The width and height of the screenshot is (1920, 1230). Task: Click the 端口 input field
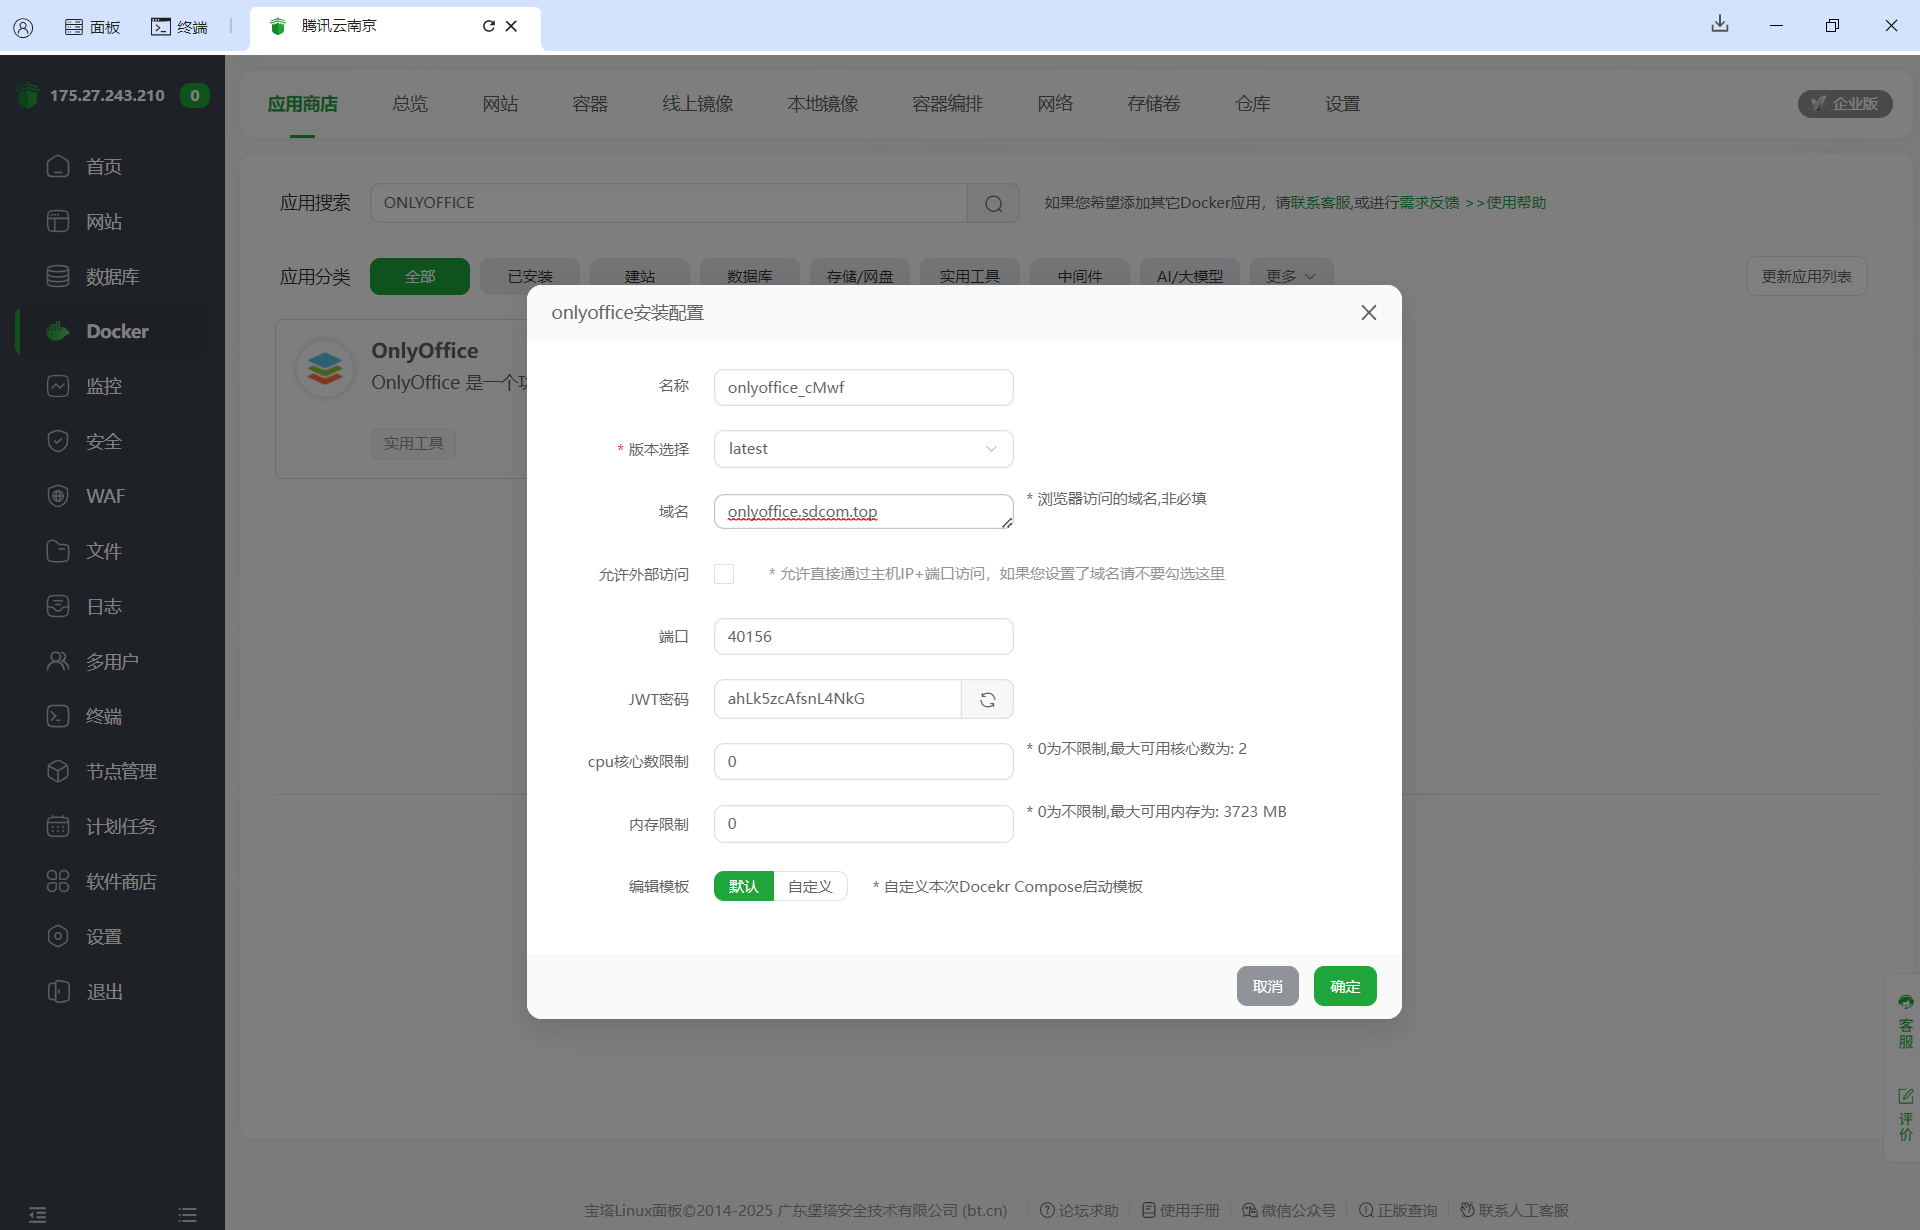(x=863, y=637)
